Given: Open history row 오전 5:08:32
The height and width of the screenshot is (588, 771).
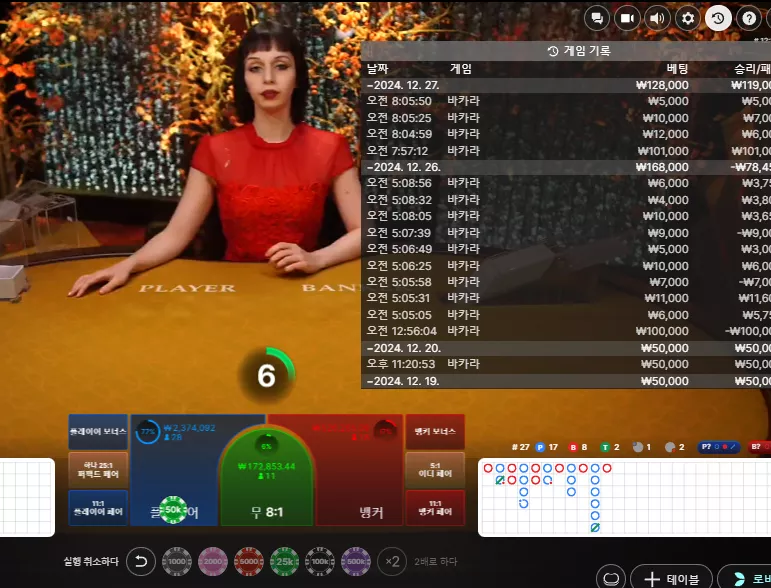Looking at the screenshot, I should click(566, 200).
